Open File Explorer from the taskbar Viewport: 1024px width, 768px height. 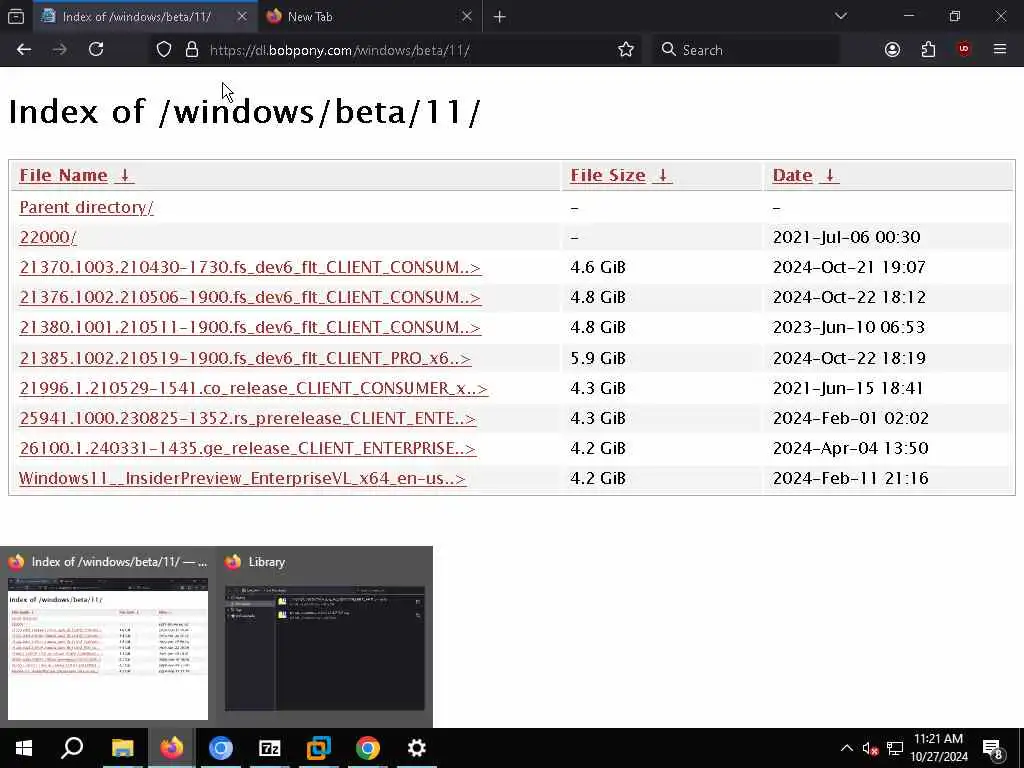tap(122, 748)
